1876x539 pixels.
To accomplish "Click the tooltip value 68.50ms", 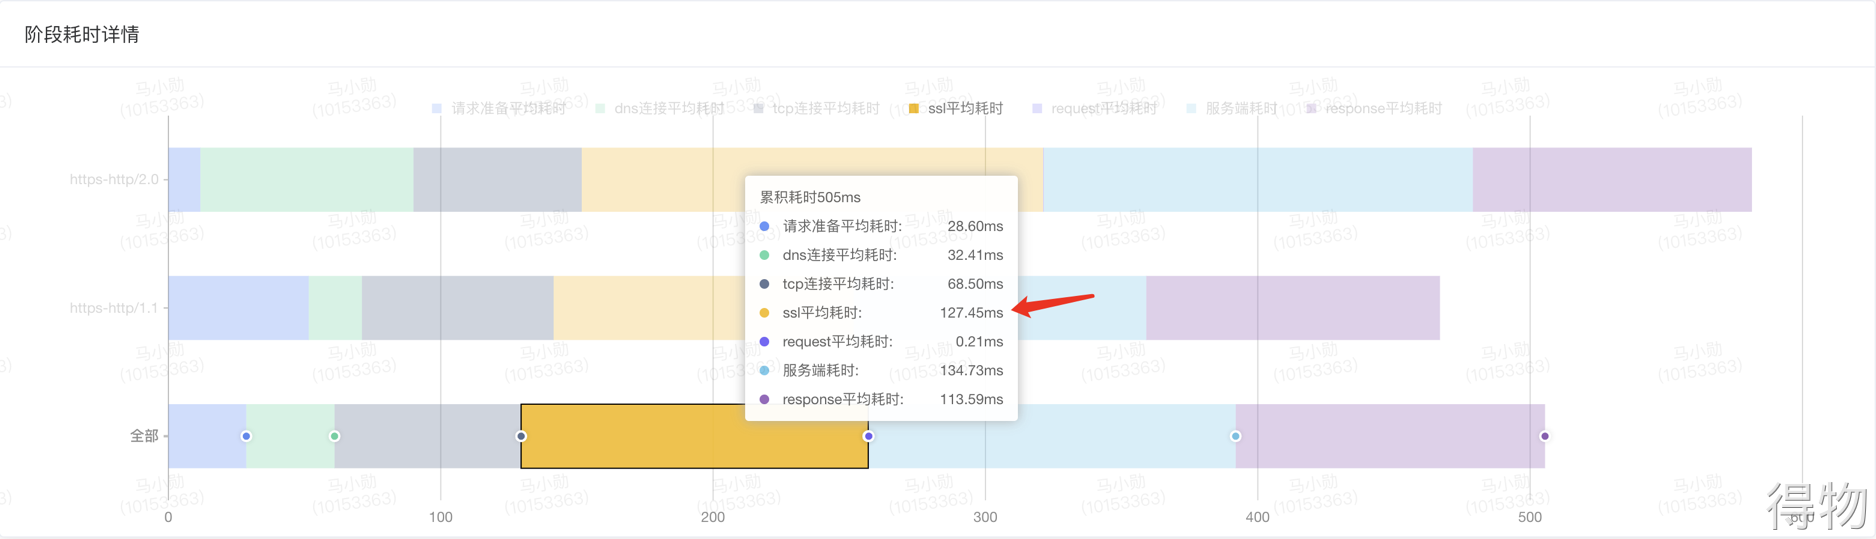I will 975,284.
